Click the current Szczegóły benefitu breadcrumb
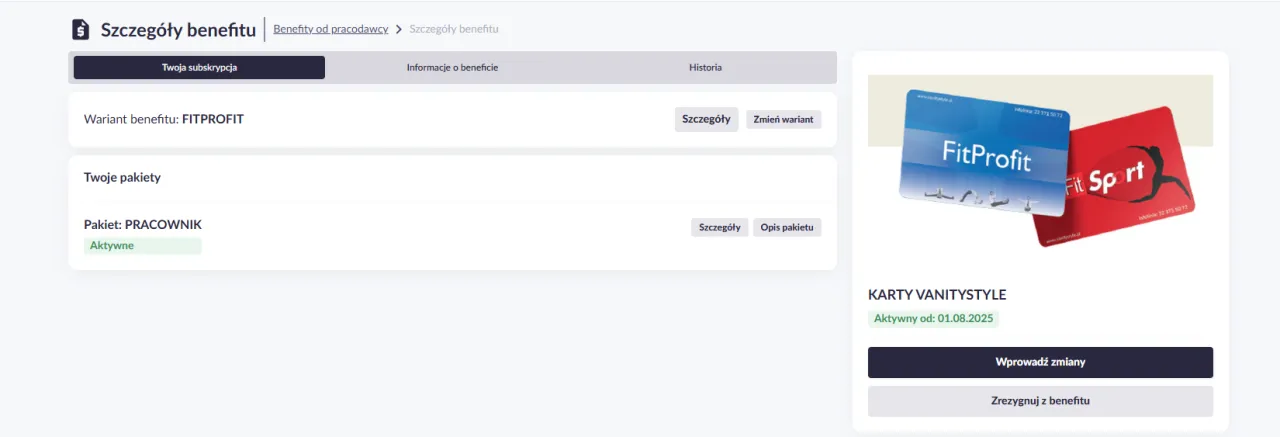This screenshot has width=1280, height=437. click(x=453, y=29)
